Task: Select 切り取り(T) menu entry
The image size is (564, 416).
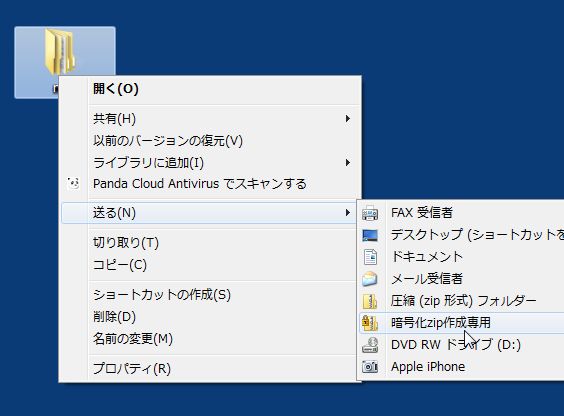Action: tap(126, 243)
